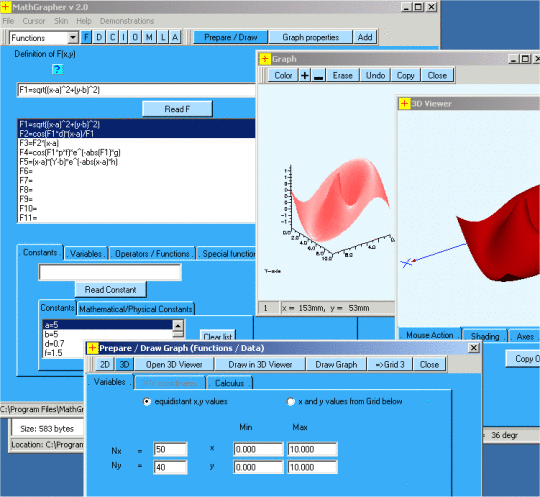
Task: Open the Skin menu
Action: pos(61,21)
